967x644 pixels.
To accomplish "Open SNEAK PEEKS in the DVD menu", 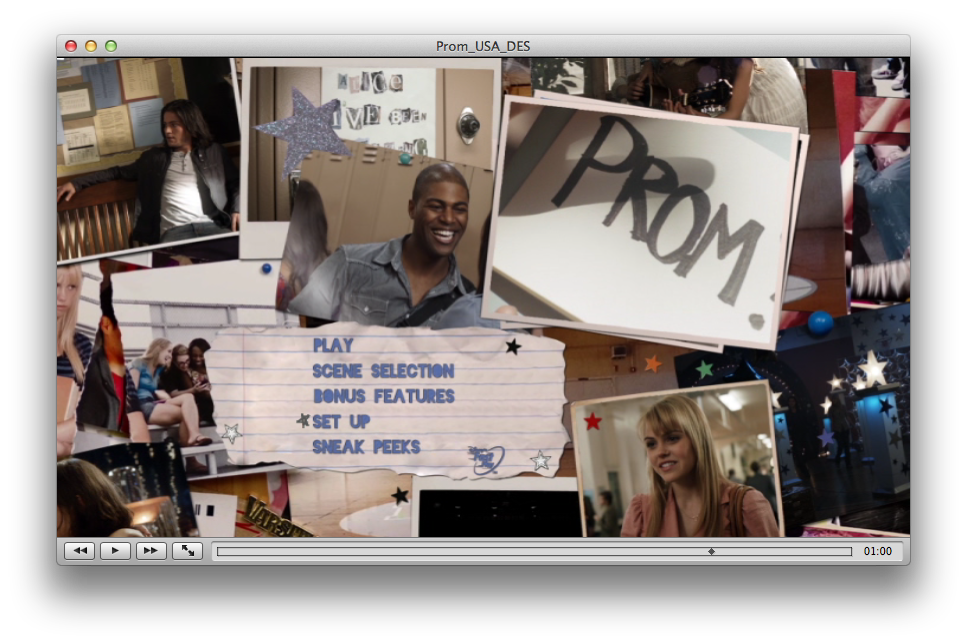I will tap(366, 447).
